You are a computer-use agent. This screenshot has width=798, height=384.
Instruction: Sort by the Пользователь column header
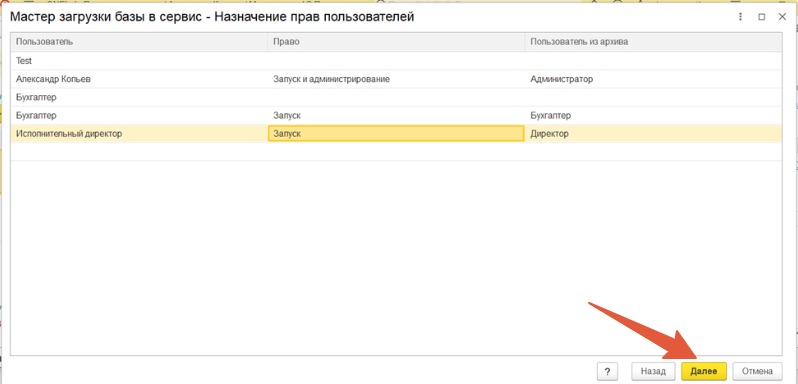[x=139, y=42]
